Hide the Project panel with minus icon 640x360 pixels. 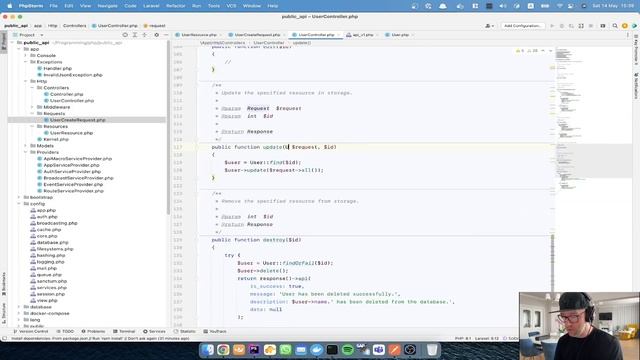point(166,35)
